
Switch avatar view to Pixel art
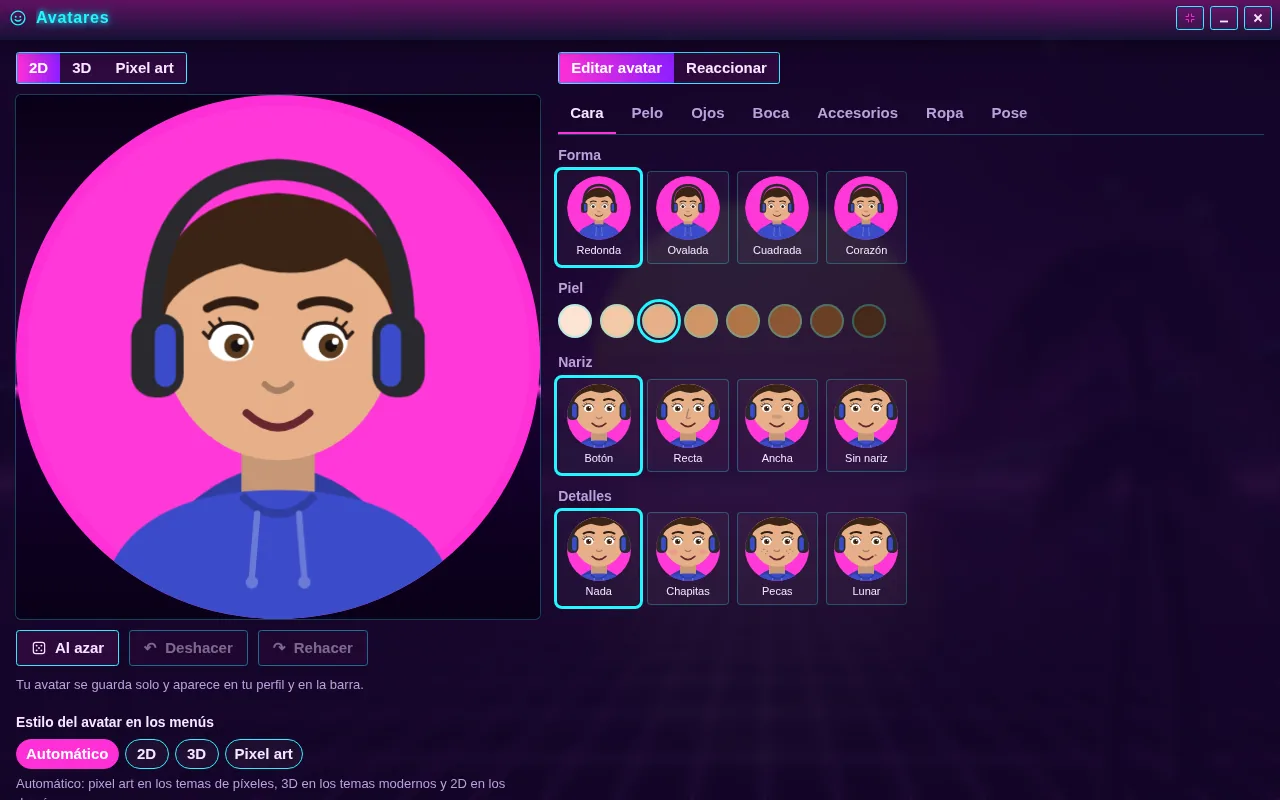click(x=144, y=68)
